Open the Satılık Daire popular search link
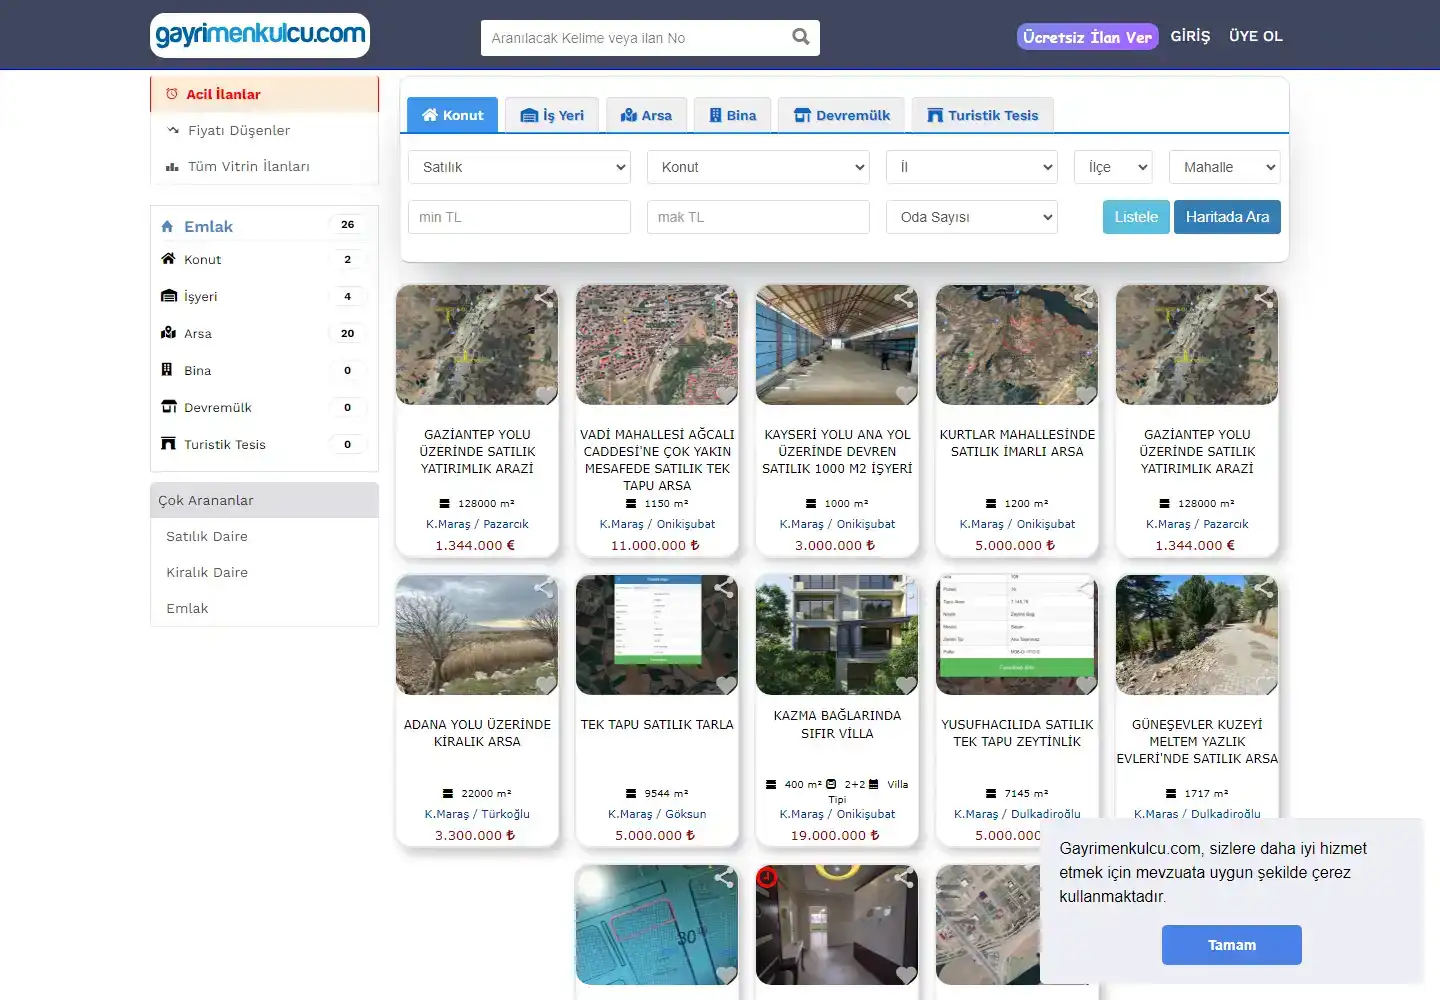The image size is (1440, 1000). click(x=207, y=536)
